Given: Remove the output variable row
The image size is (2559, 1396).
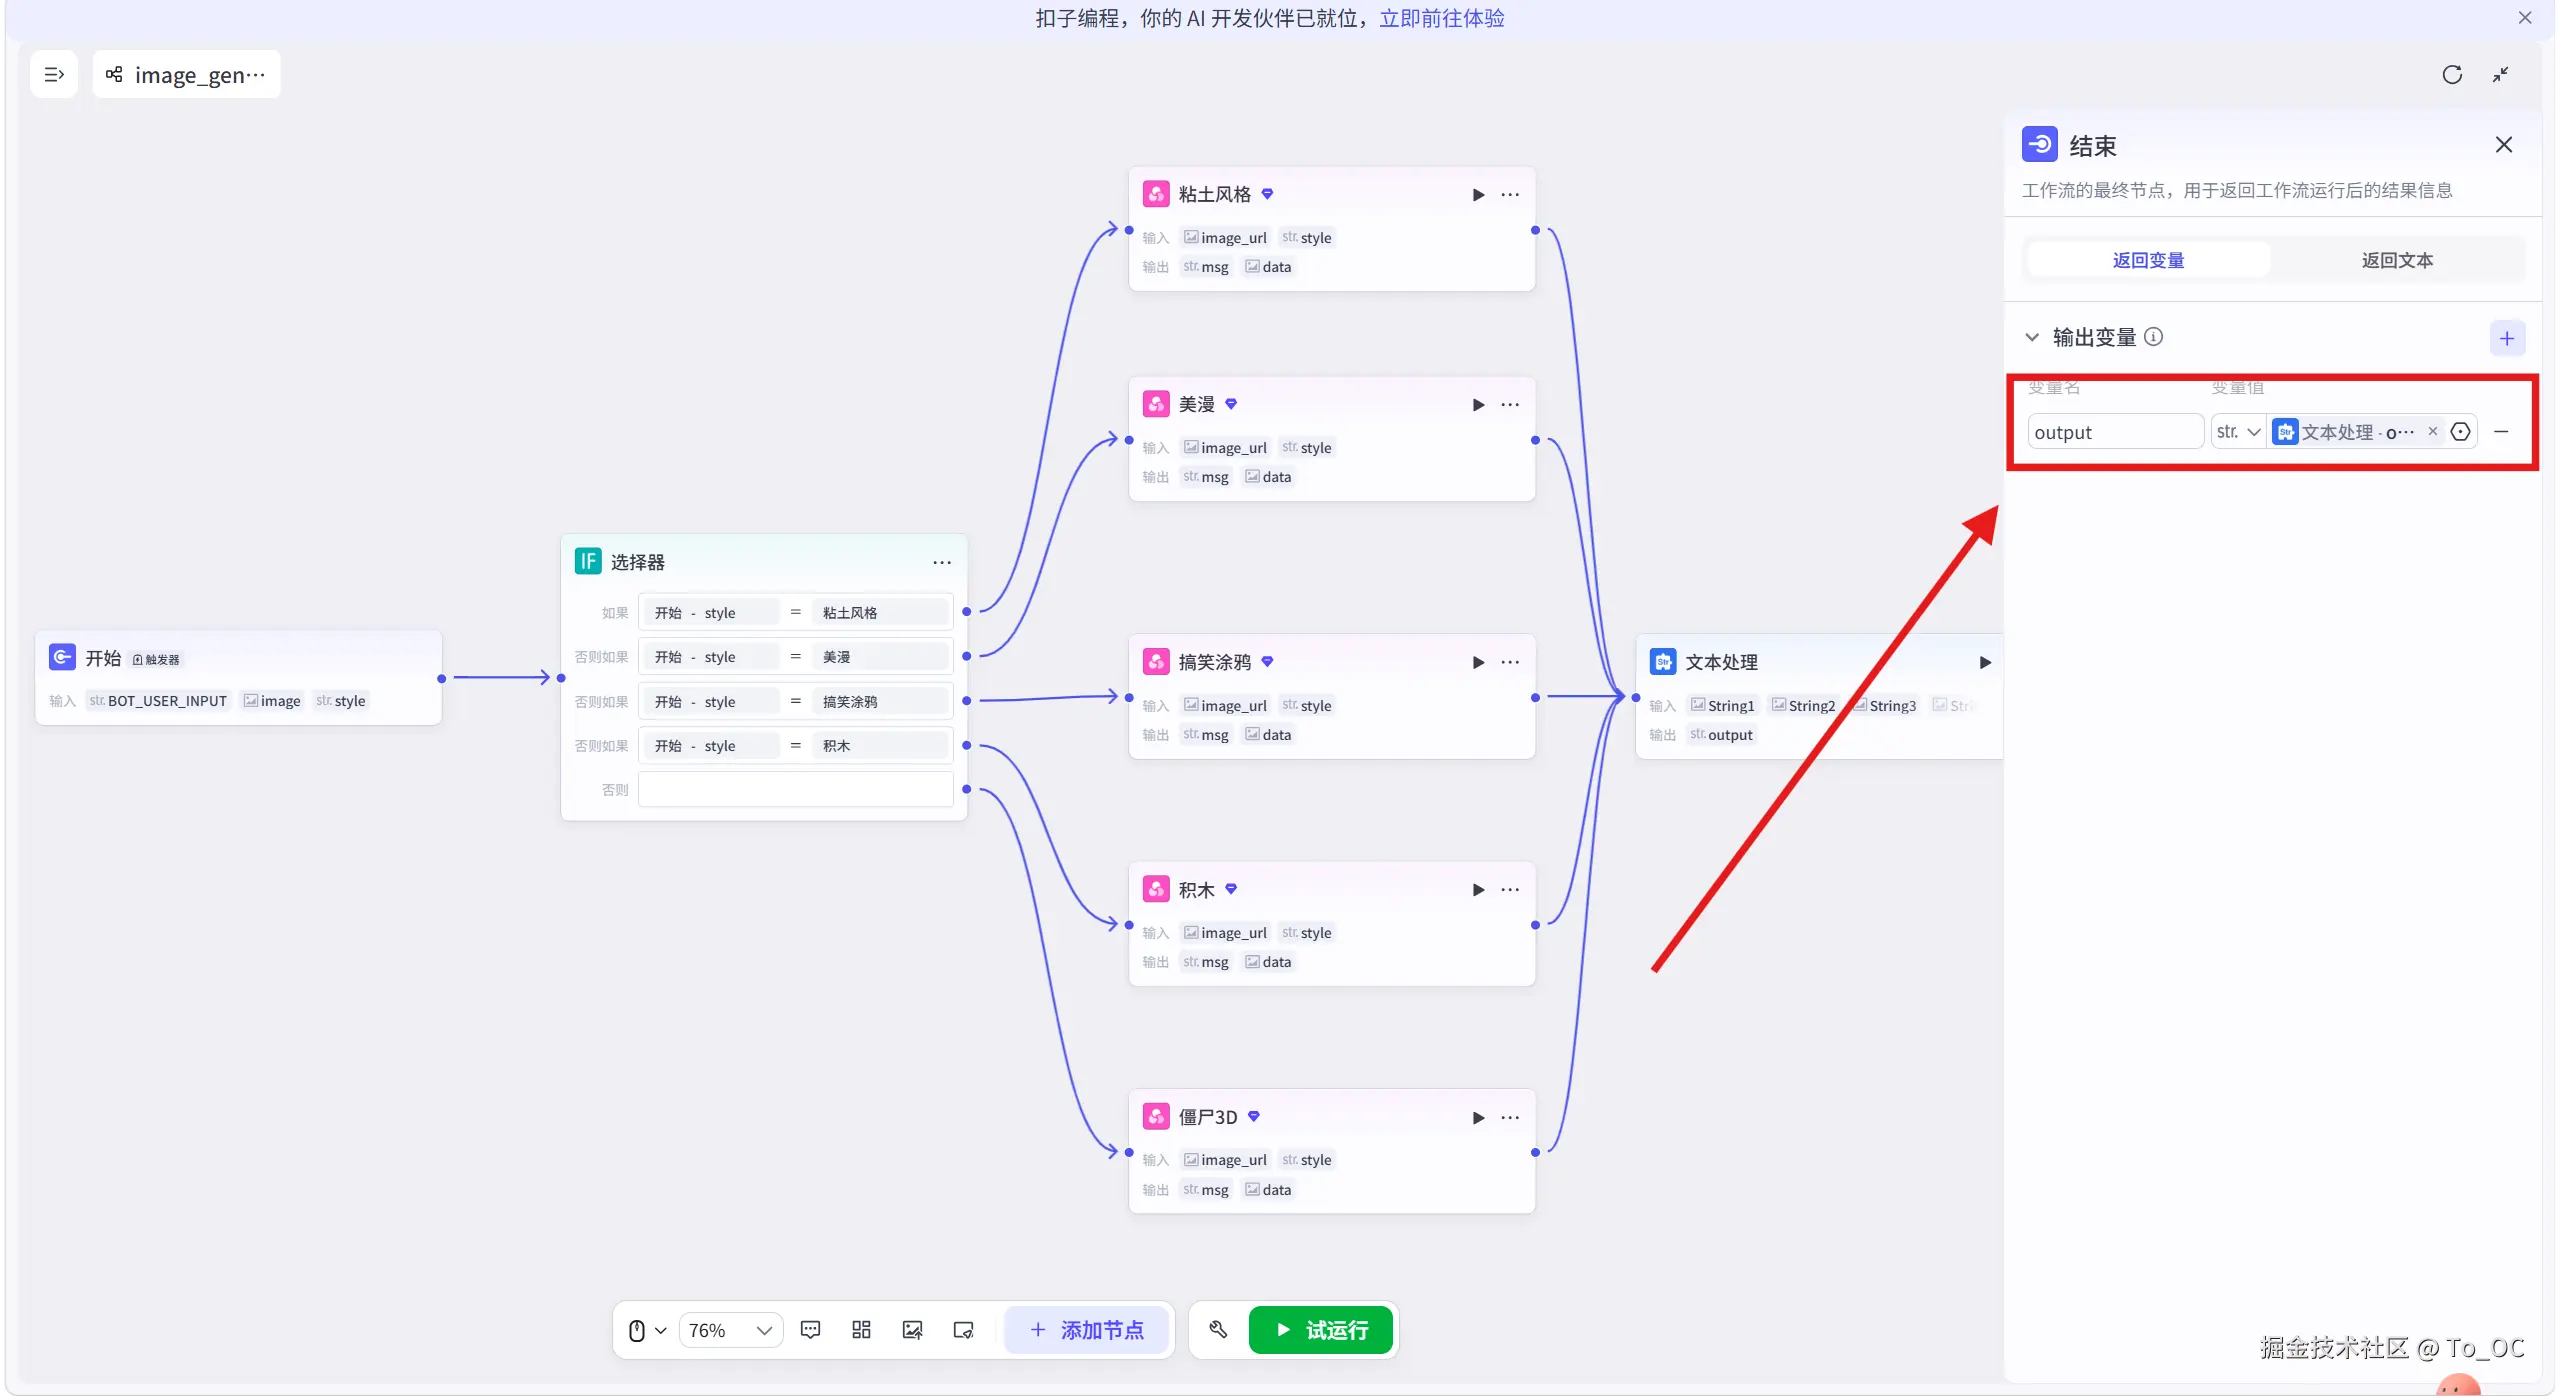Looking at the screenshot, I should pos(2501,432).
